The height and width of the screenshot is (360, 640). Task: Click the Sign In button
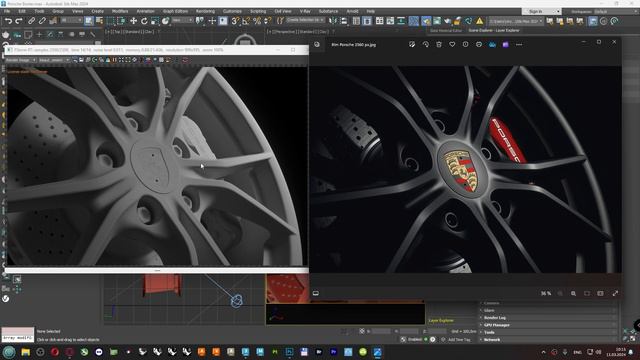pyautogui.click(x=536, y=11)
